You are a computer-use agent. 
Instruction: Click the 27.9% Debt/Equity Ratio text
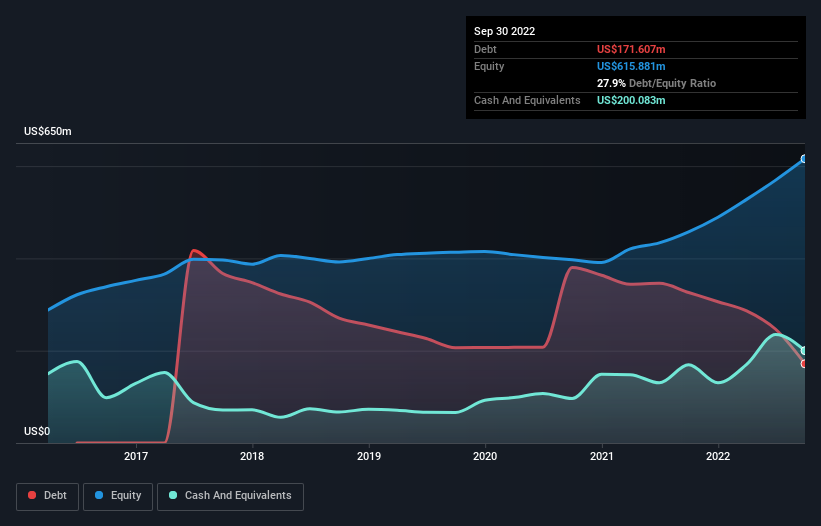click(x=656, y=83)
